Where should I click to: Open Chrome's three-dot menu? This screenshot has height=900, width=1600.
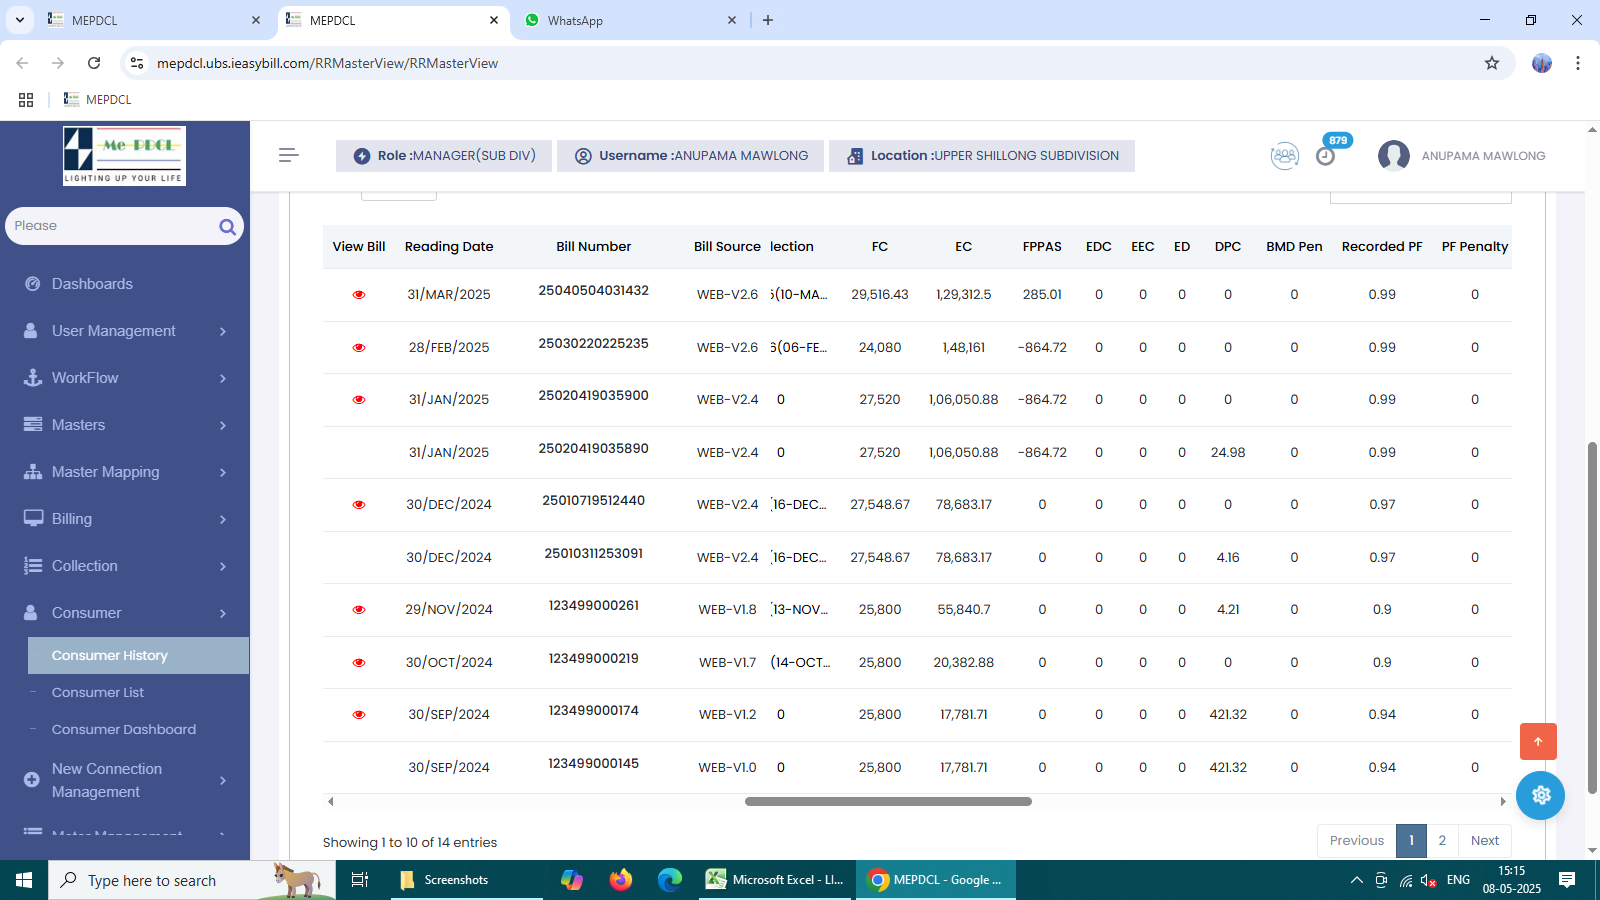pos(1578,63)
